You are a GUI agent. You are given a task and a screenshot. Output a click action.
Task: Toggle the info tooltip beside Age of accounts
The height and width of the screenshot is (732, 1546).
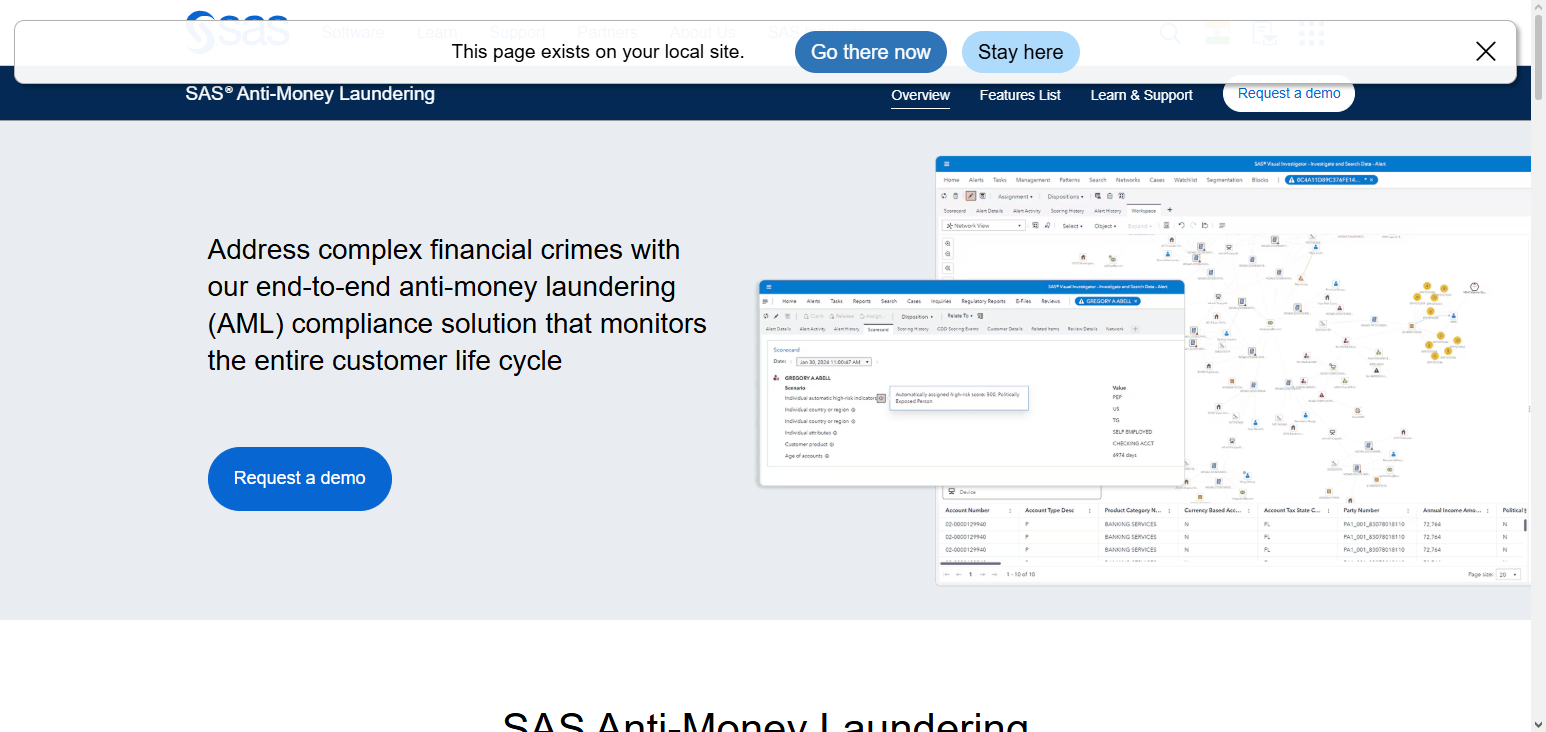(826, 455)
